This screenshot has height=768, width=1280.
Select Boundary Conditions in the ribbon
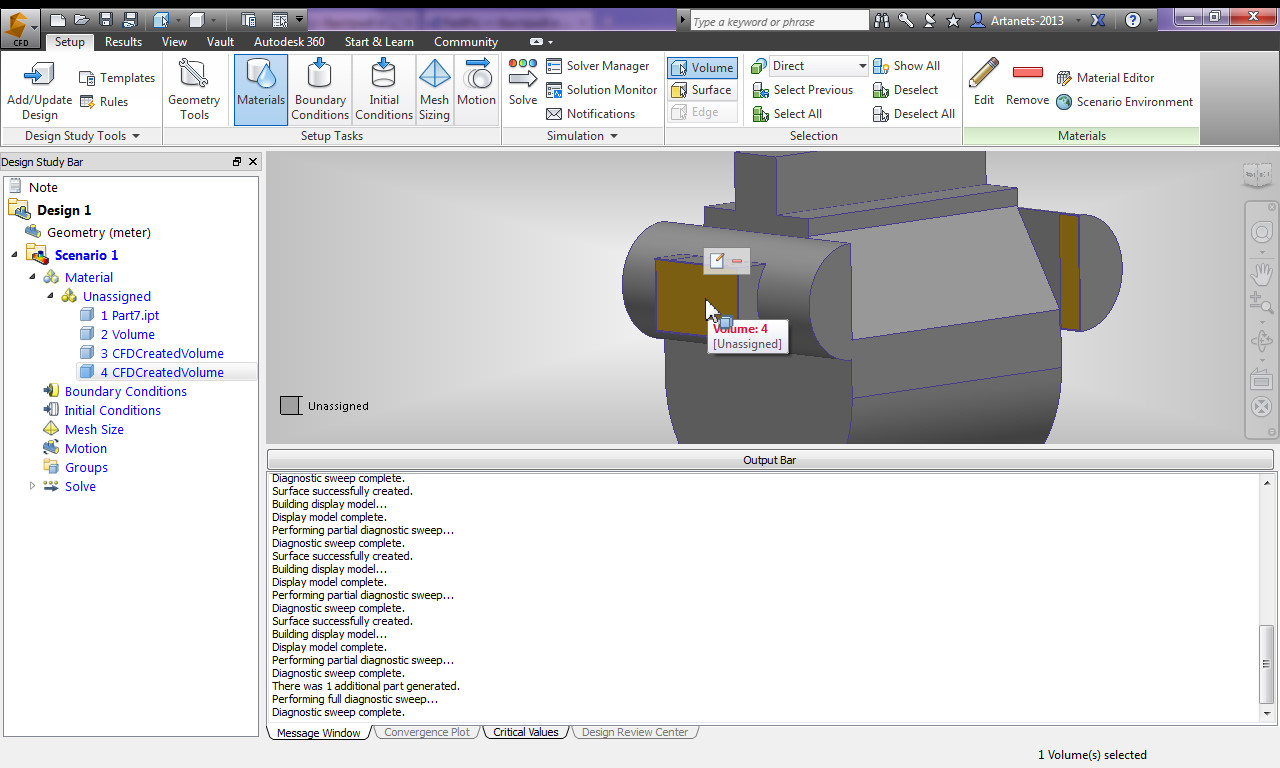coord(320,90)
